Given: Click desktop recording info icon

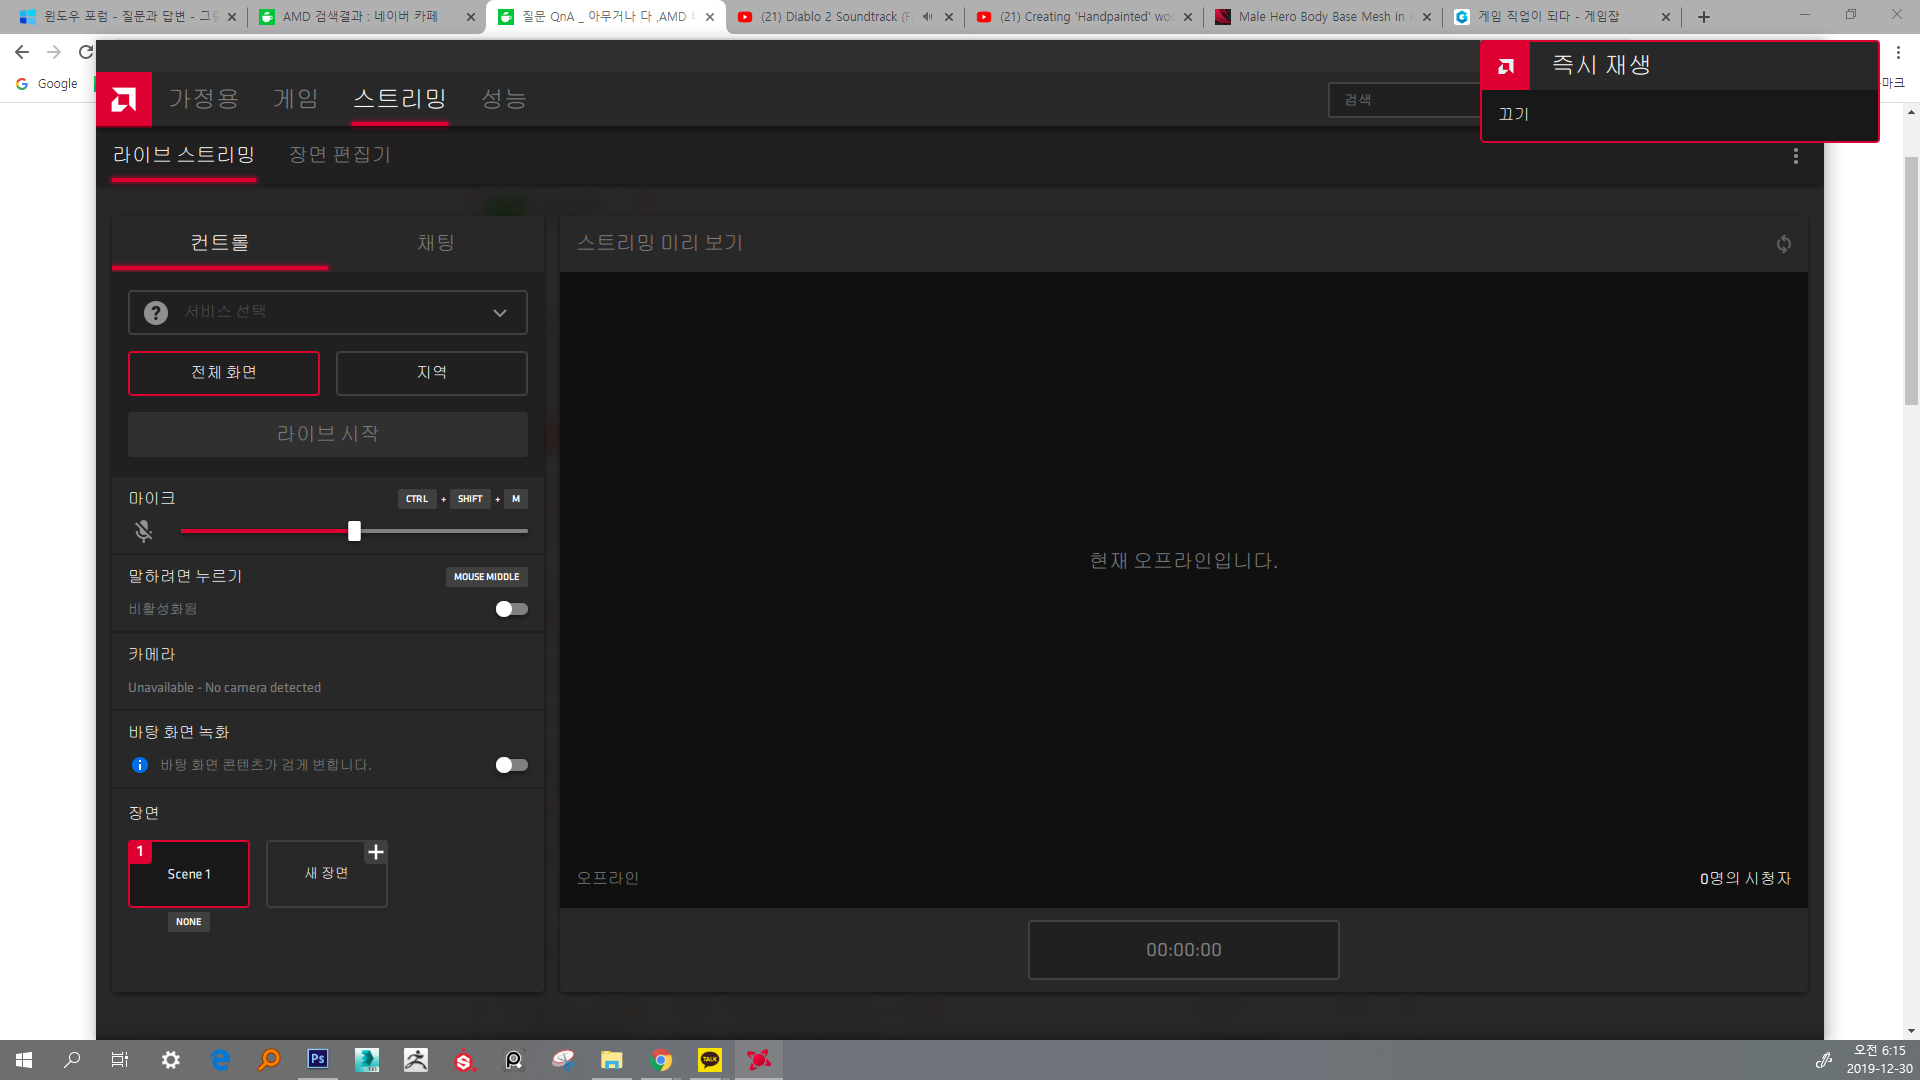Looking at the screenshot, I should point(140,765).
